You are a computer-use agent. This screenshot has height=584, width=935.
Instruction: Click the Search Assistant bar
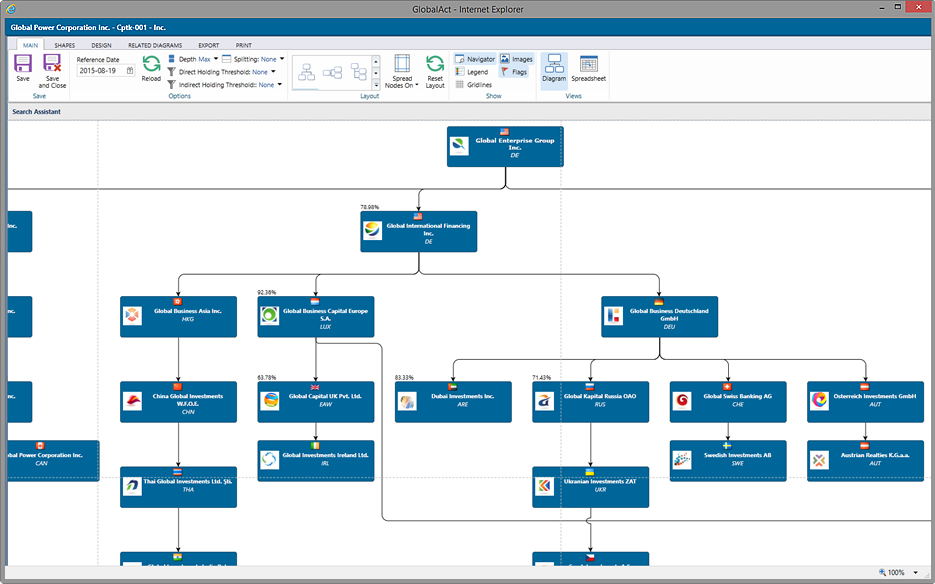[x=468, y=112]
